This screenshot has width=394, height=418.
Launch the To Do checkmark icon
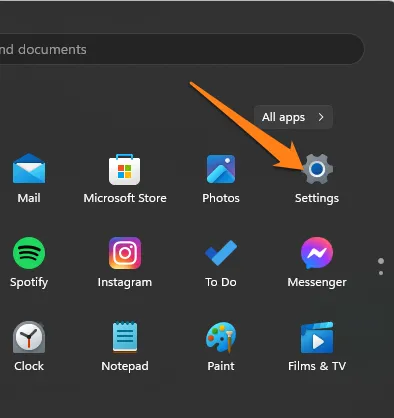pos(221,253)
